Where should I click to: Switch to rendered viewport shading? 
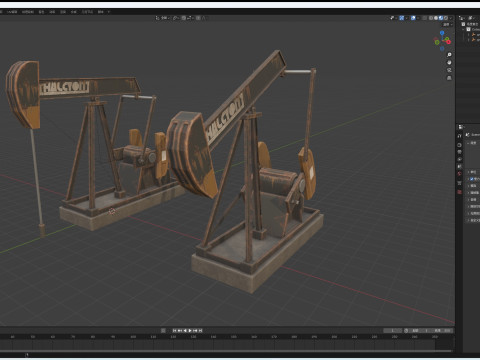(446, 18)
